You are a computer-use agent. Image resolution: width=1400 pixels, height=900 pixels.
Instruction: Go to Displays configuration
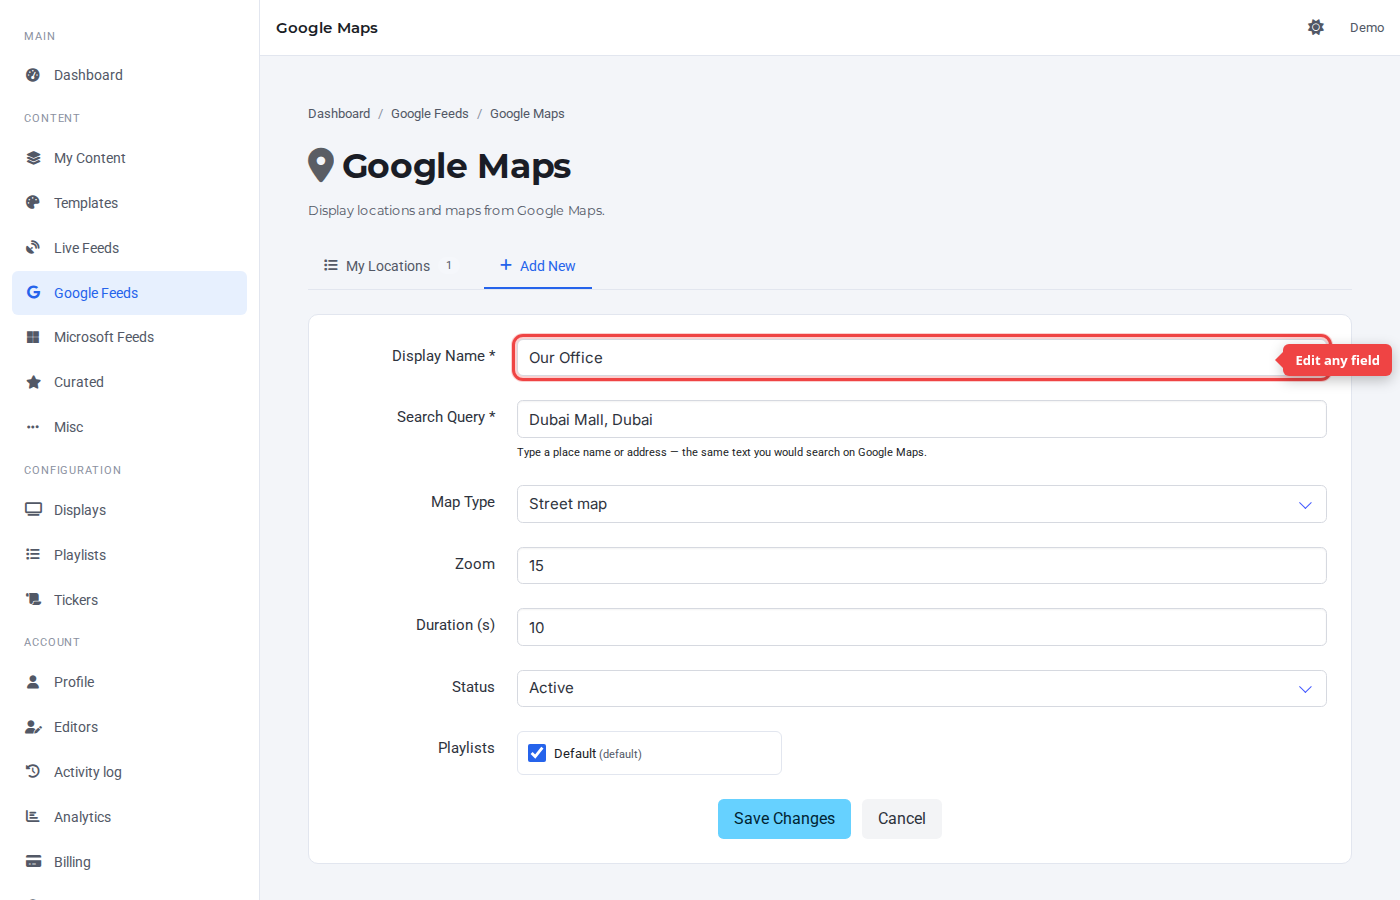tap(129, 510)
